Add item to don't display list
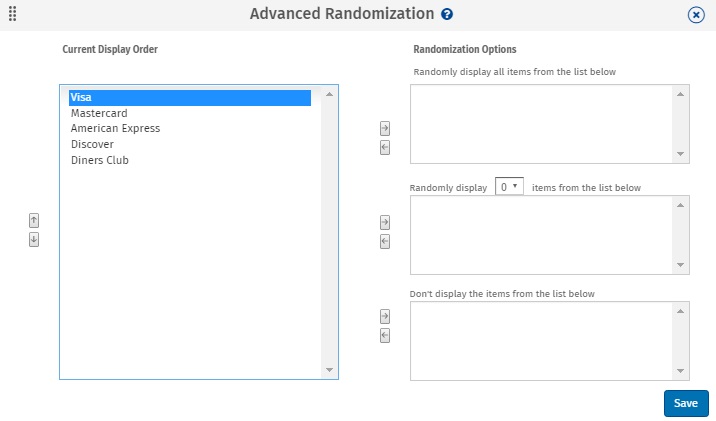The height and width of the screenshot is (421, 716). click(385, 316)
